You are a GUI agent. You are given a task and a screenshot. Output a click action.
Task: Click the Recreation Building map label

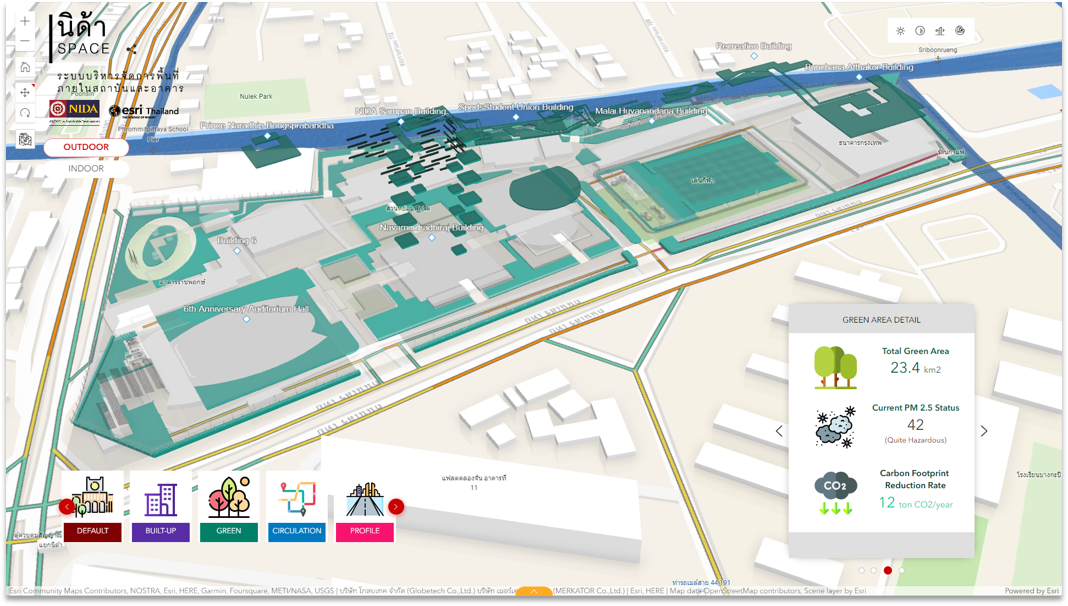753,46
